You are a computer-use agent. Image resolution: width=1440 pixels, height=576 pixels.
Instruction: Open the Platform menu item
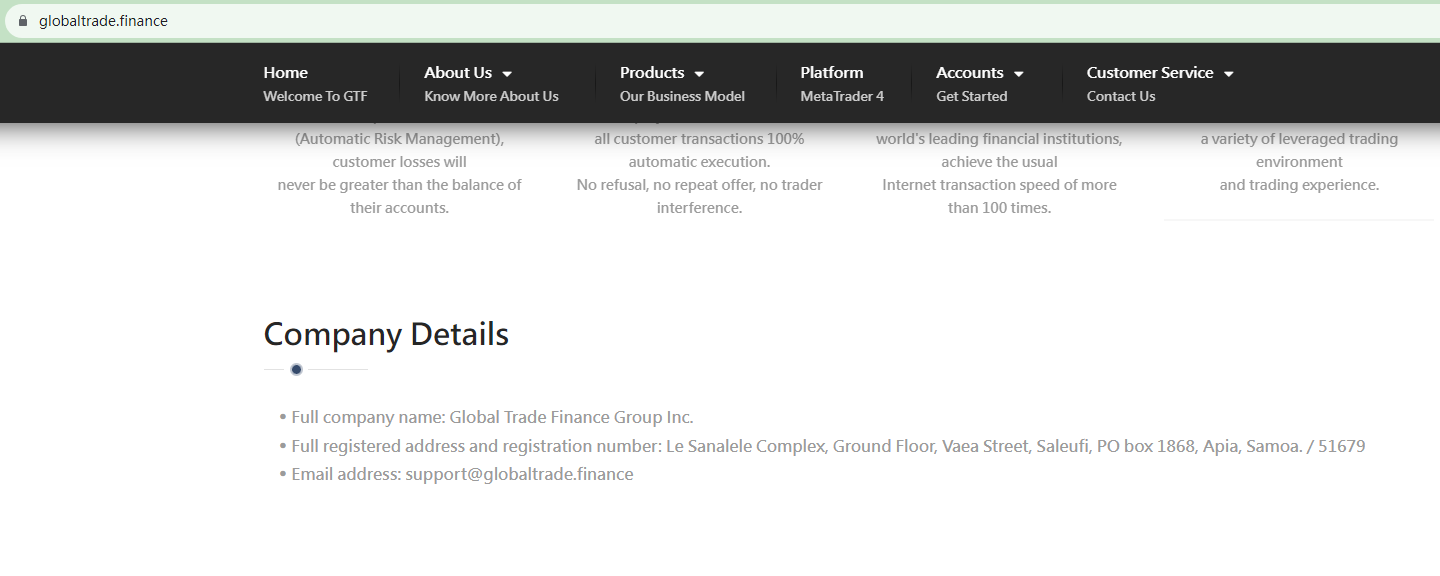831,72
